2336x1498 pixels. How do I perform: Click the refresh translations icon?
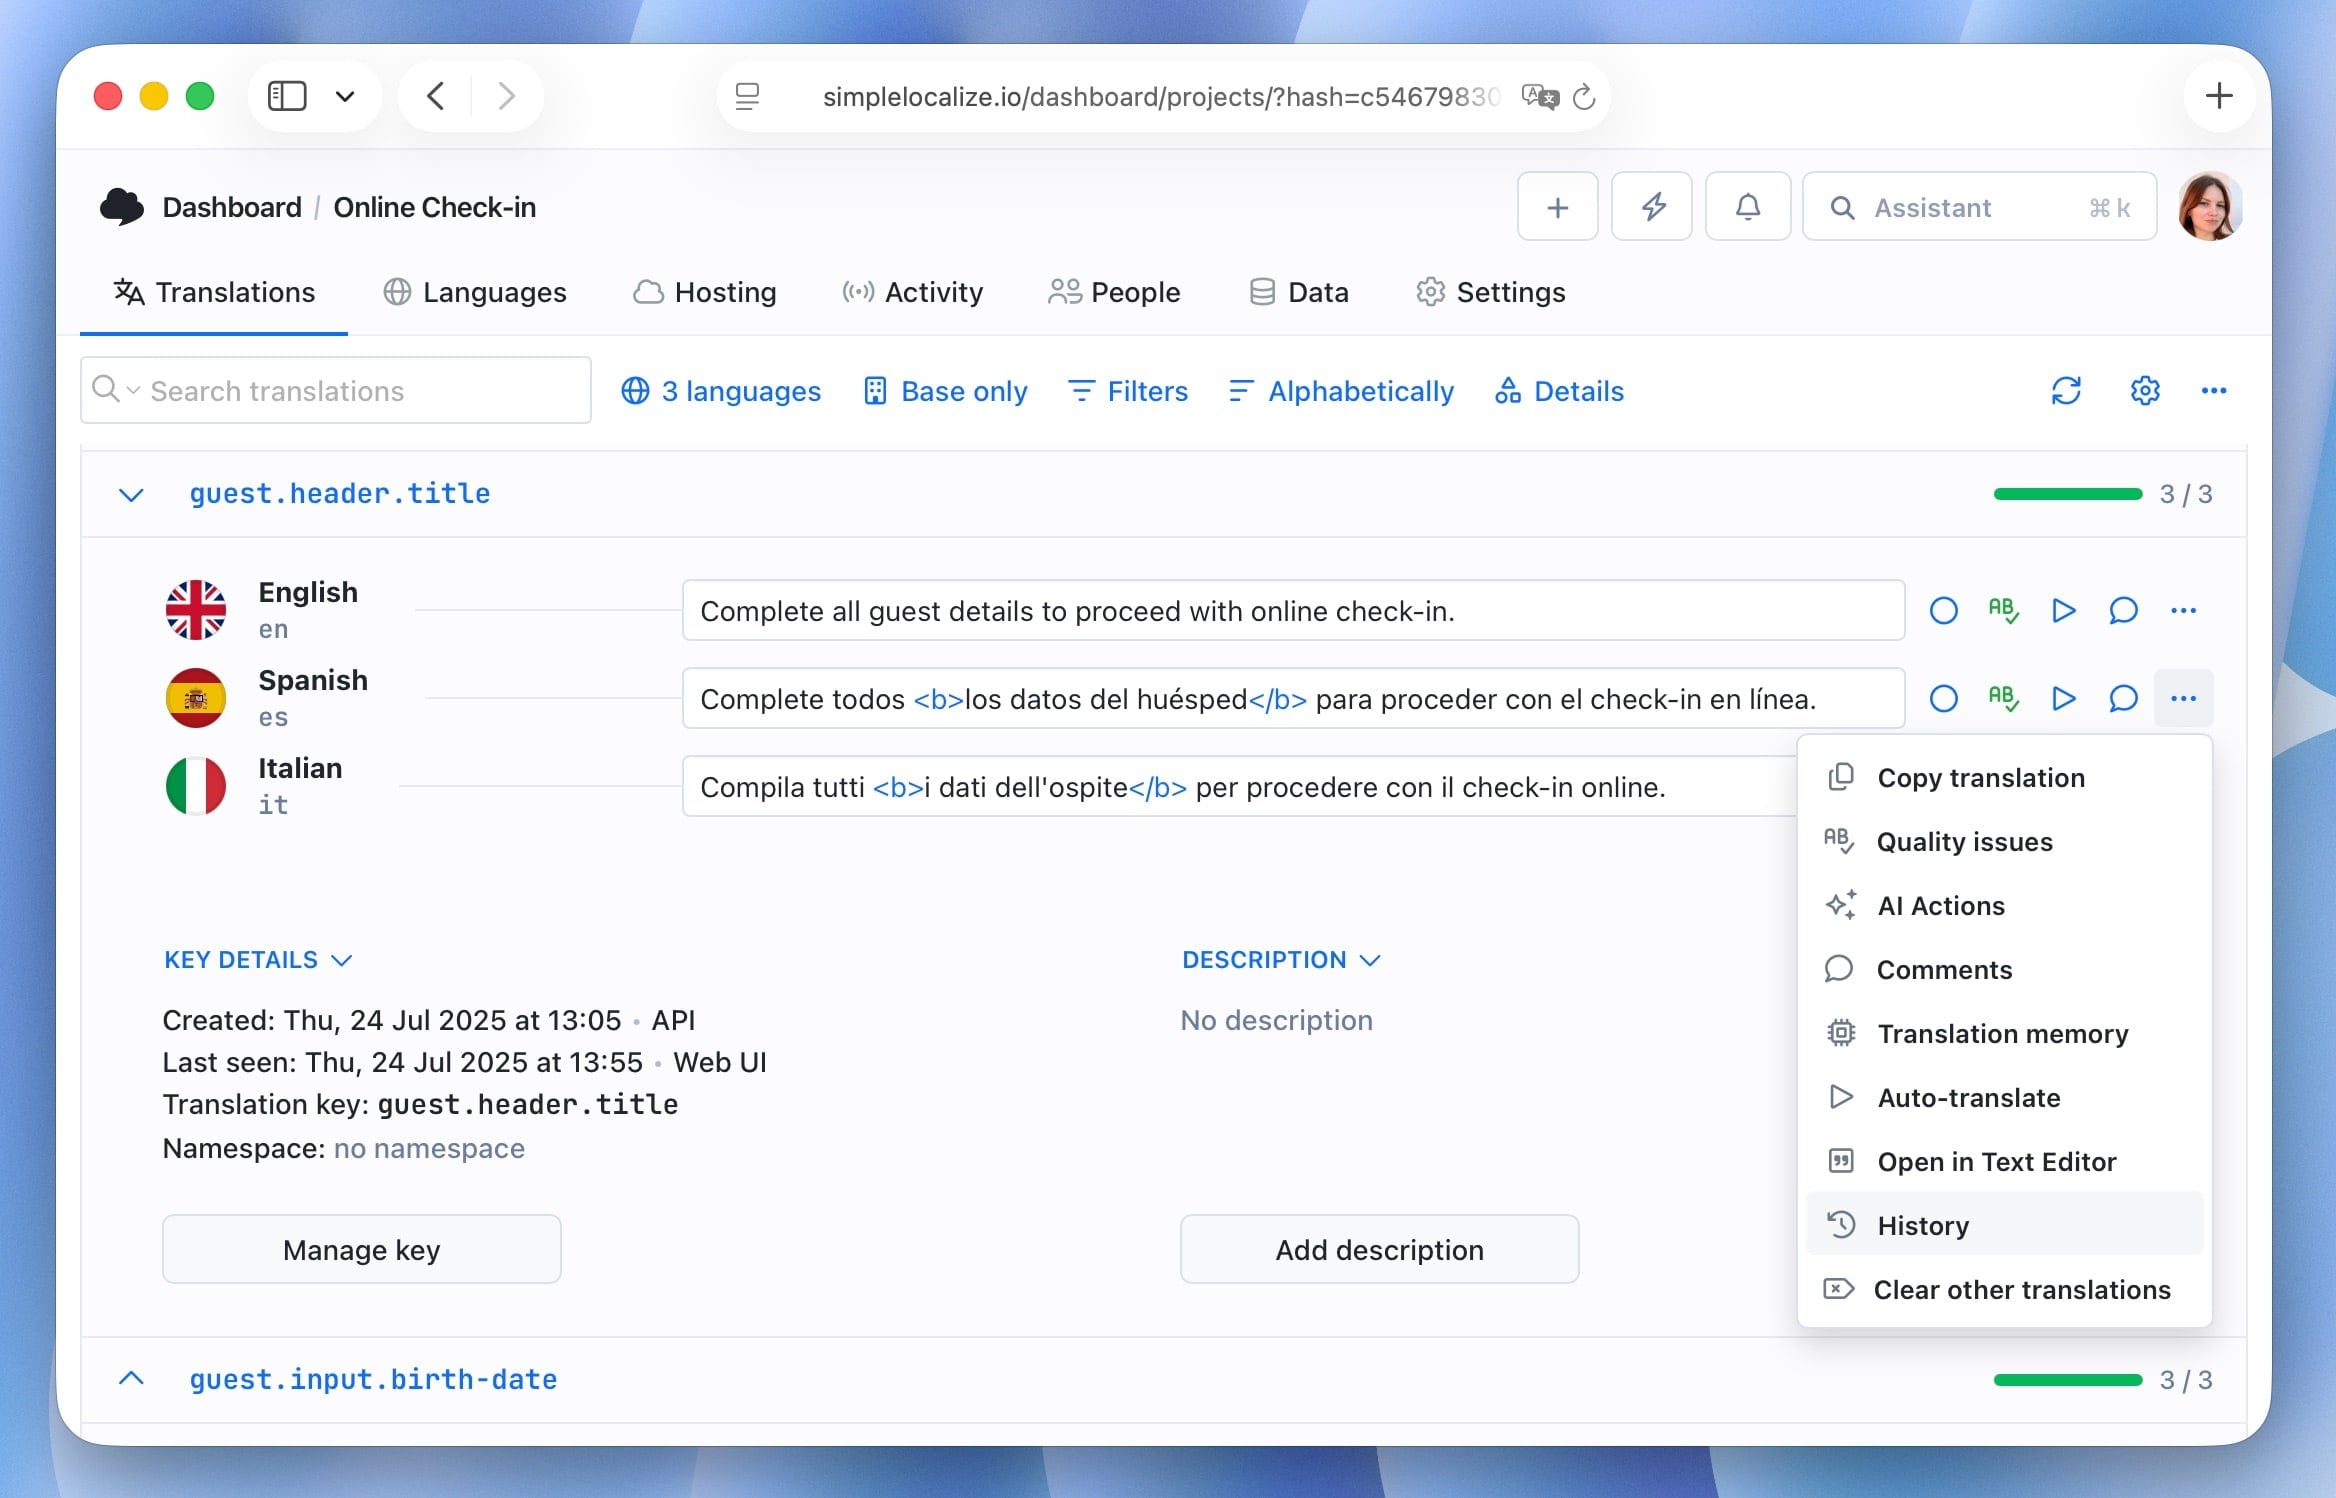(x=2066, y=391)
